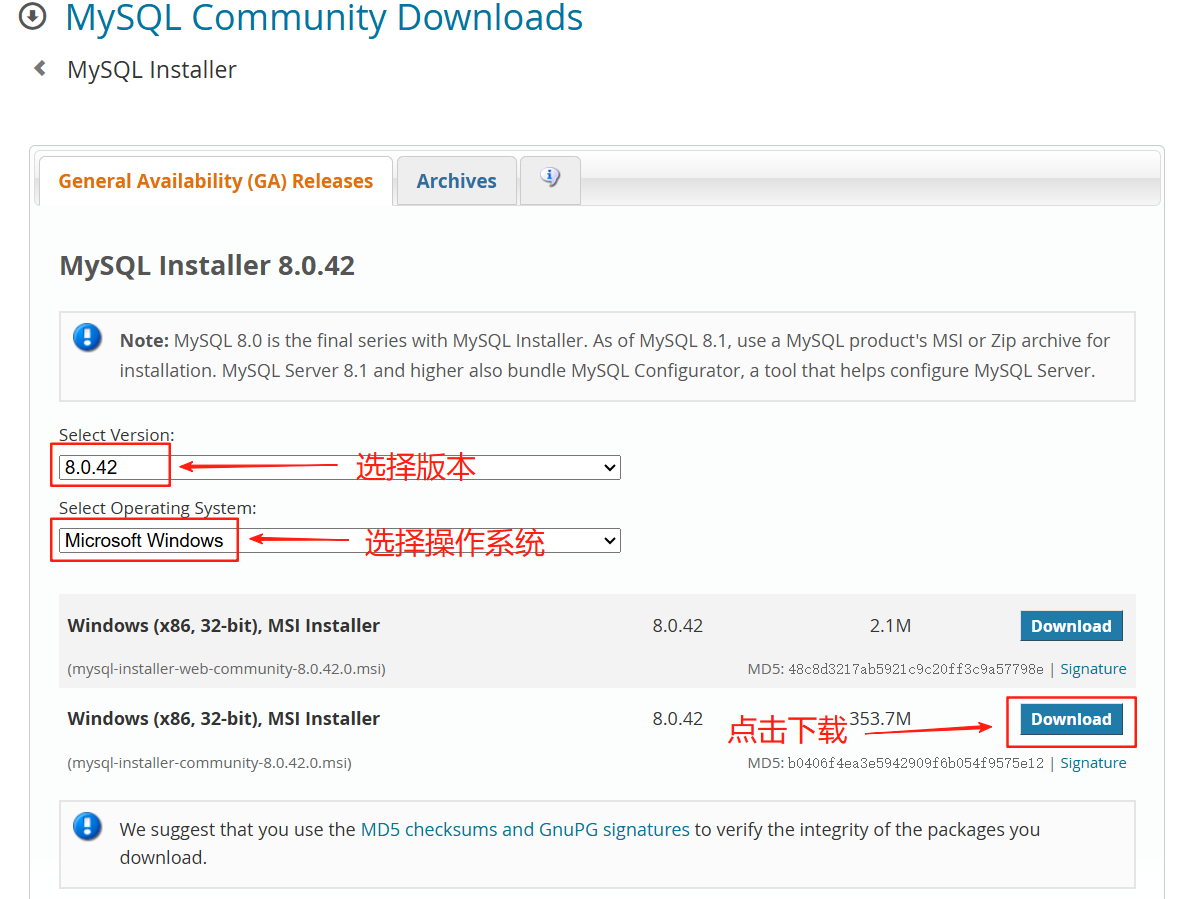Switch to the Archives tab

click(456, 181)
